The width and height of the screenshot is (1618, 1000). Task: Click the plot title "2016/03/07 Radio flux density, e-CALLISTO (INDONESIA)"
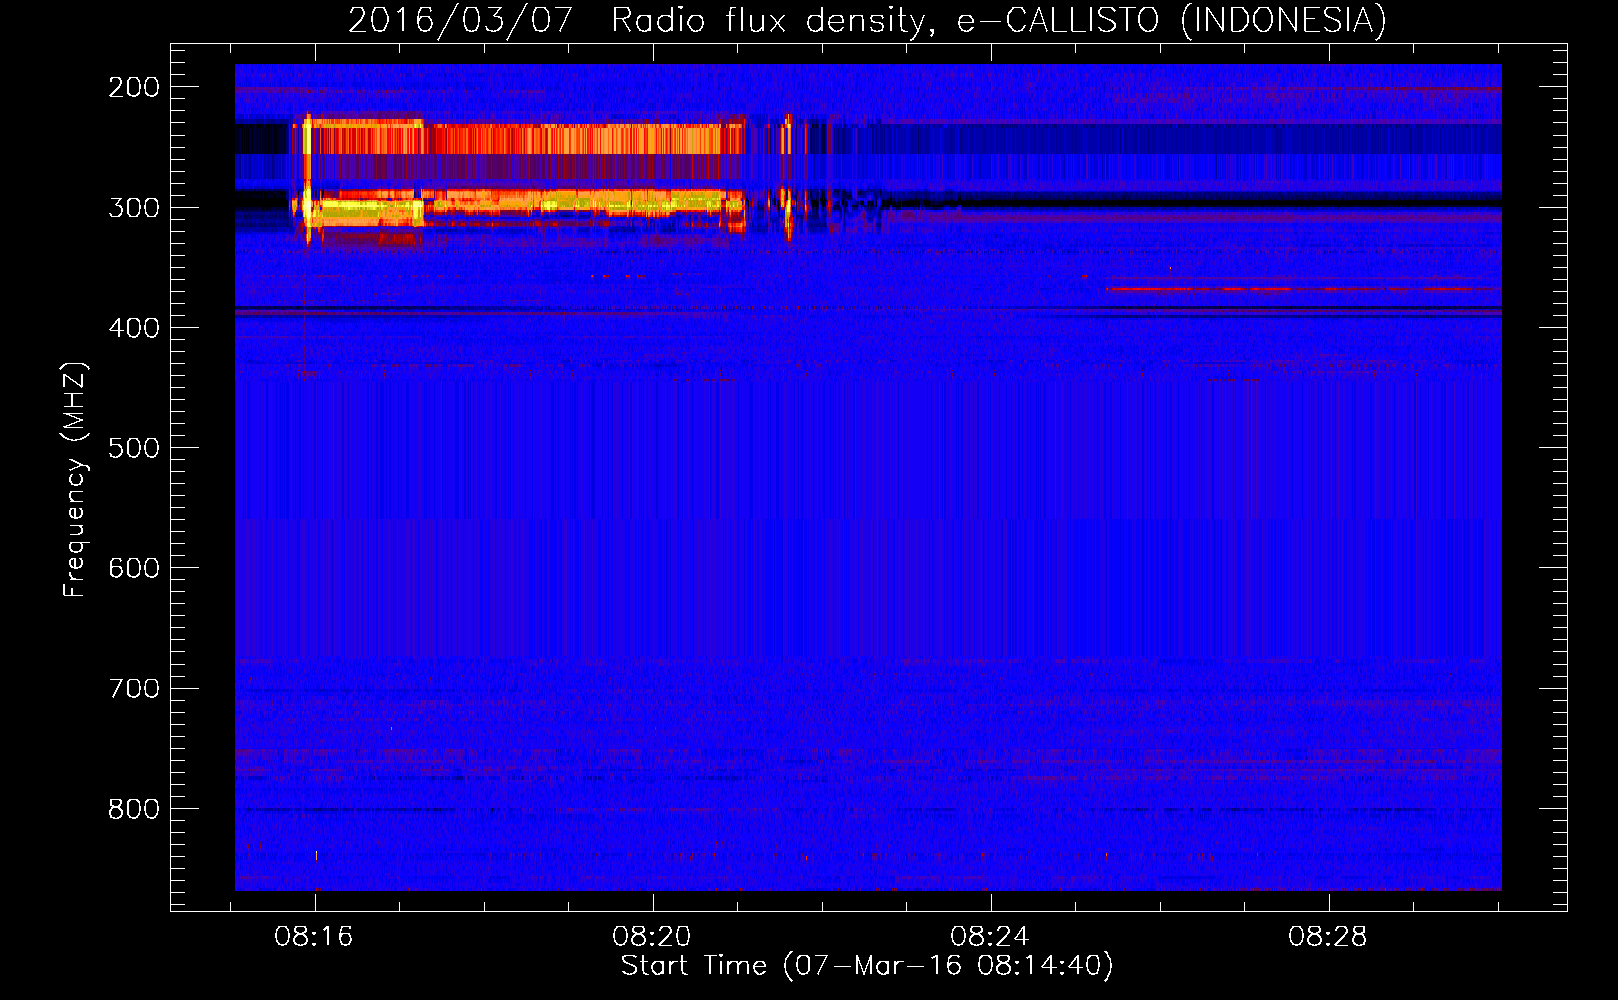(867, 20)
